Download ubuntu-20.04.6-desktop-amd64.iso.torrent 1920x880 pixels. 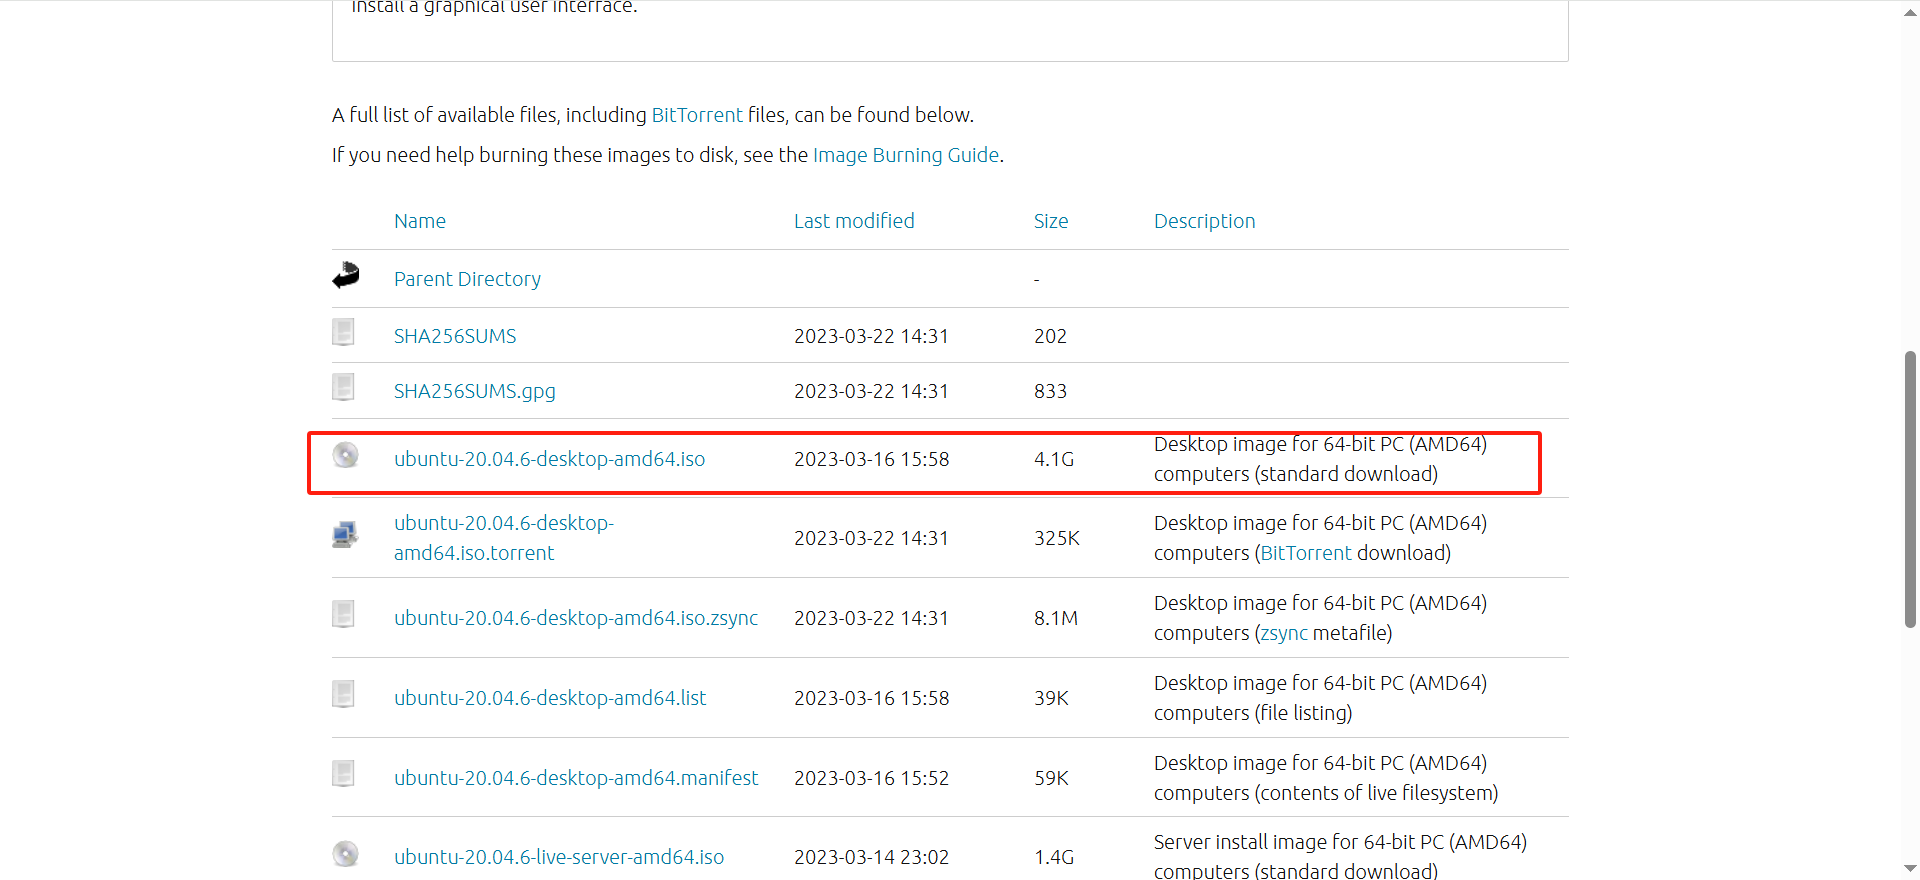pos(504,538)
